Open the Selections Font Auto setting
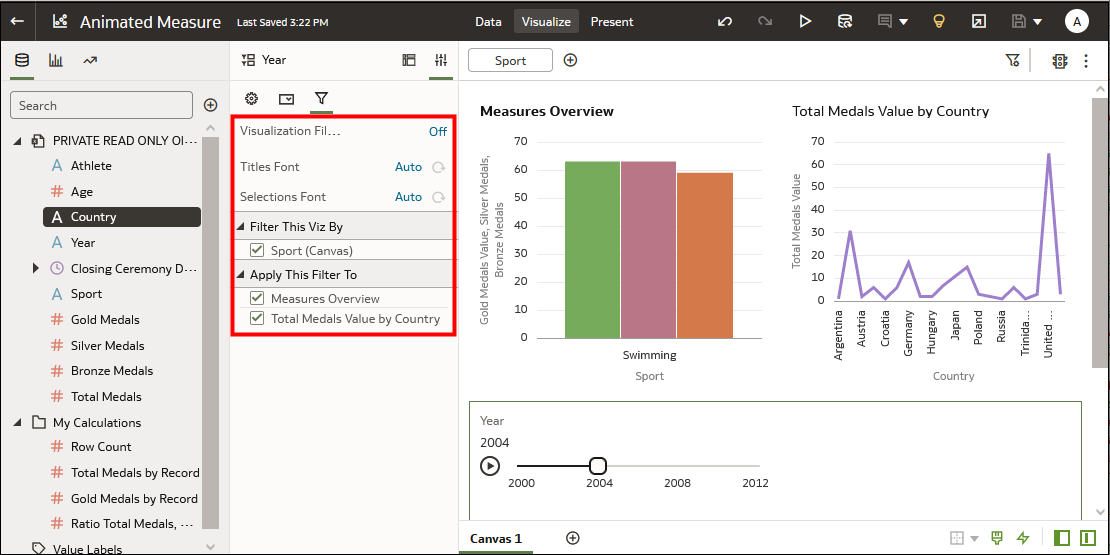 408,197
